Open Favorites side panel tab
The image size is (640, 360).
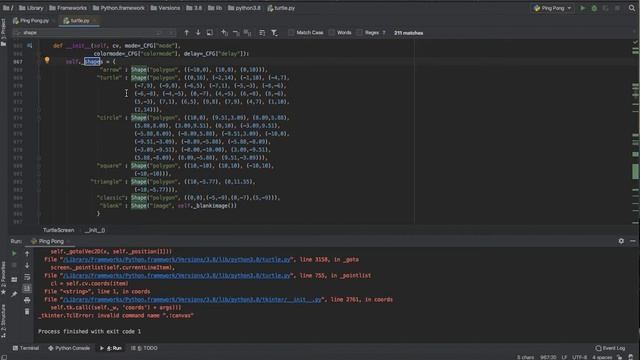[4, 278]
